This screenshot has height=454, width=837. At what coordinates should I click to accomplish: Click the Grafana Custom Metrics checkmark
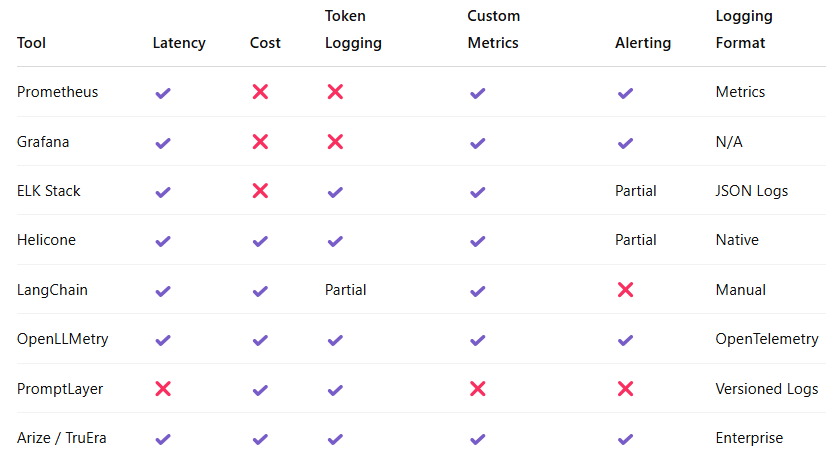477,143
